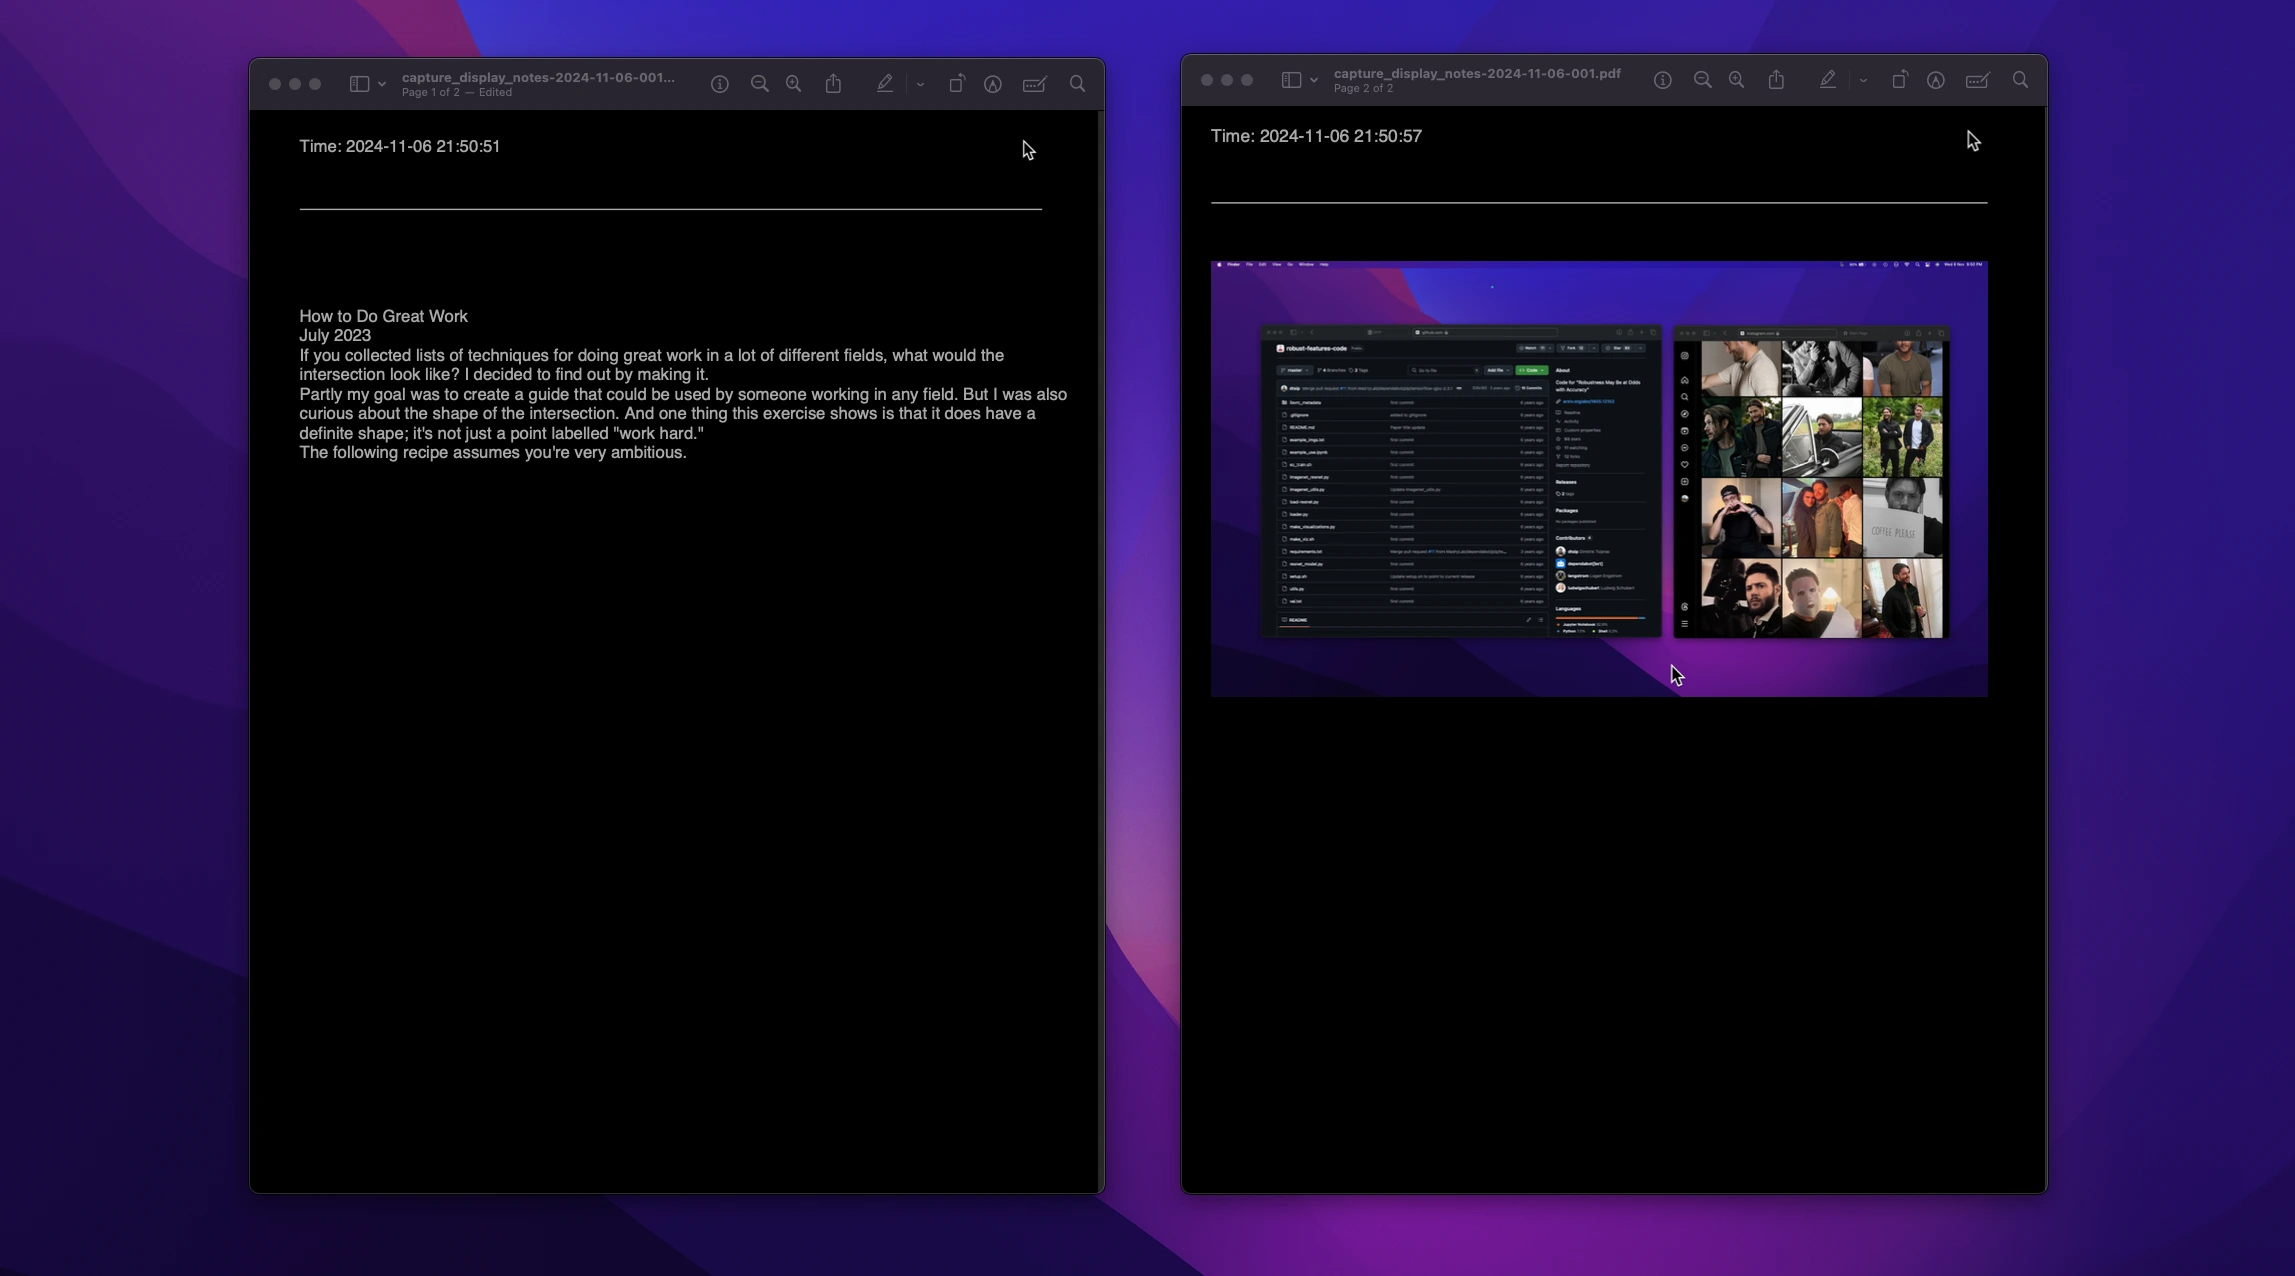
Task: Select highlight pen in left Preview window
Action: (885, 84)
